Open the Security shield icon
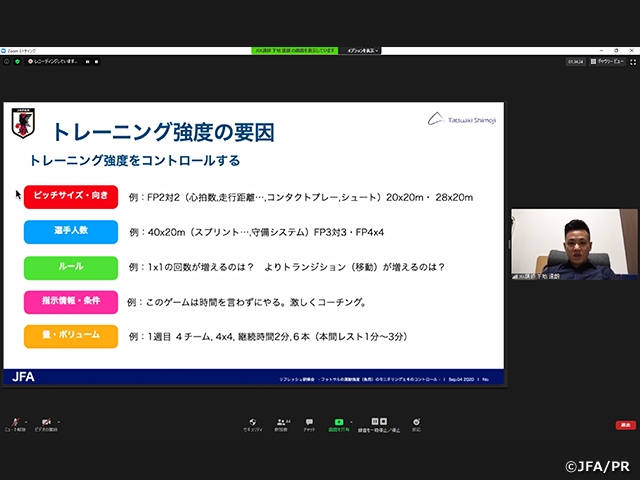This screenshot has height=480, width=640. (x=253, y=421)
